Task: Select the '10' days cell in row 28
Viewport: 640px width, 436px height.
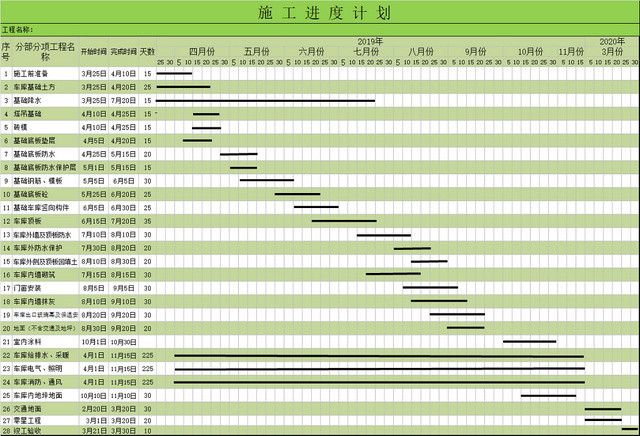Action: point(147,431)
